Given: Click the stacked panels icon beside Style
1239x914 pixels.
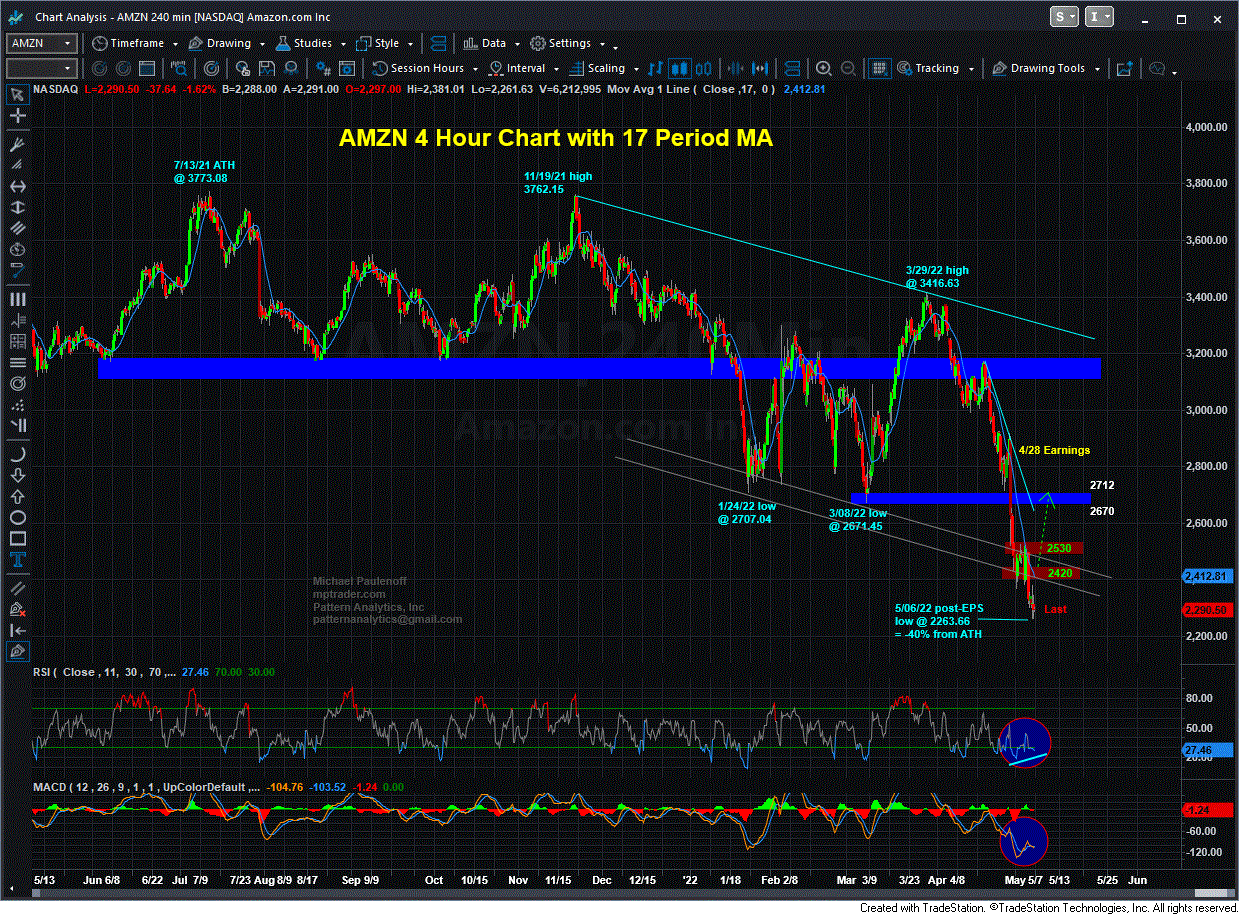Looking at the screenshot, I should (440, 43).
